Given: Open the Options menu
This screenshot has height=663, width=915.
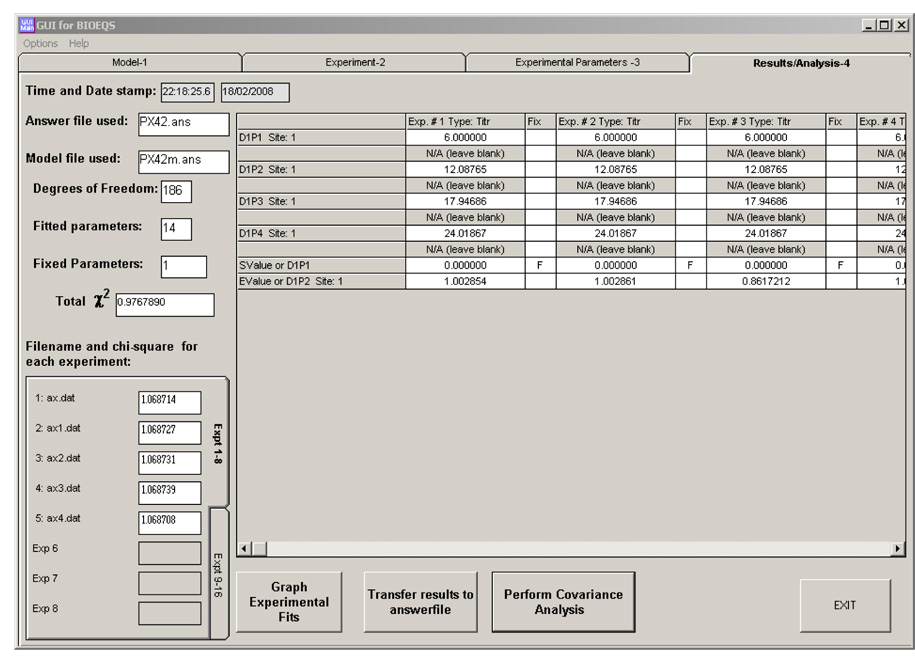Looking at the screenshot, I should pos(40,43).
